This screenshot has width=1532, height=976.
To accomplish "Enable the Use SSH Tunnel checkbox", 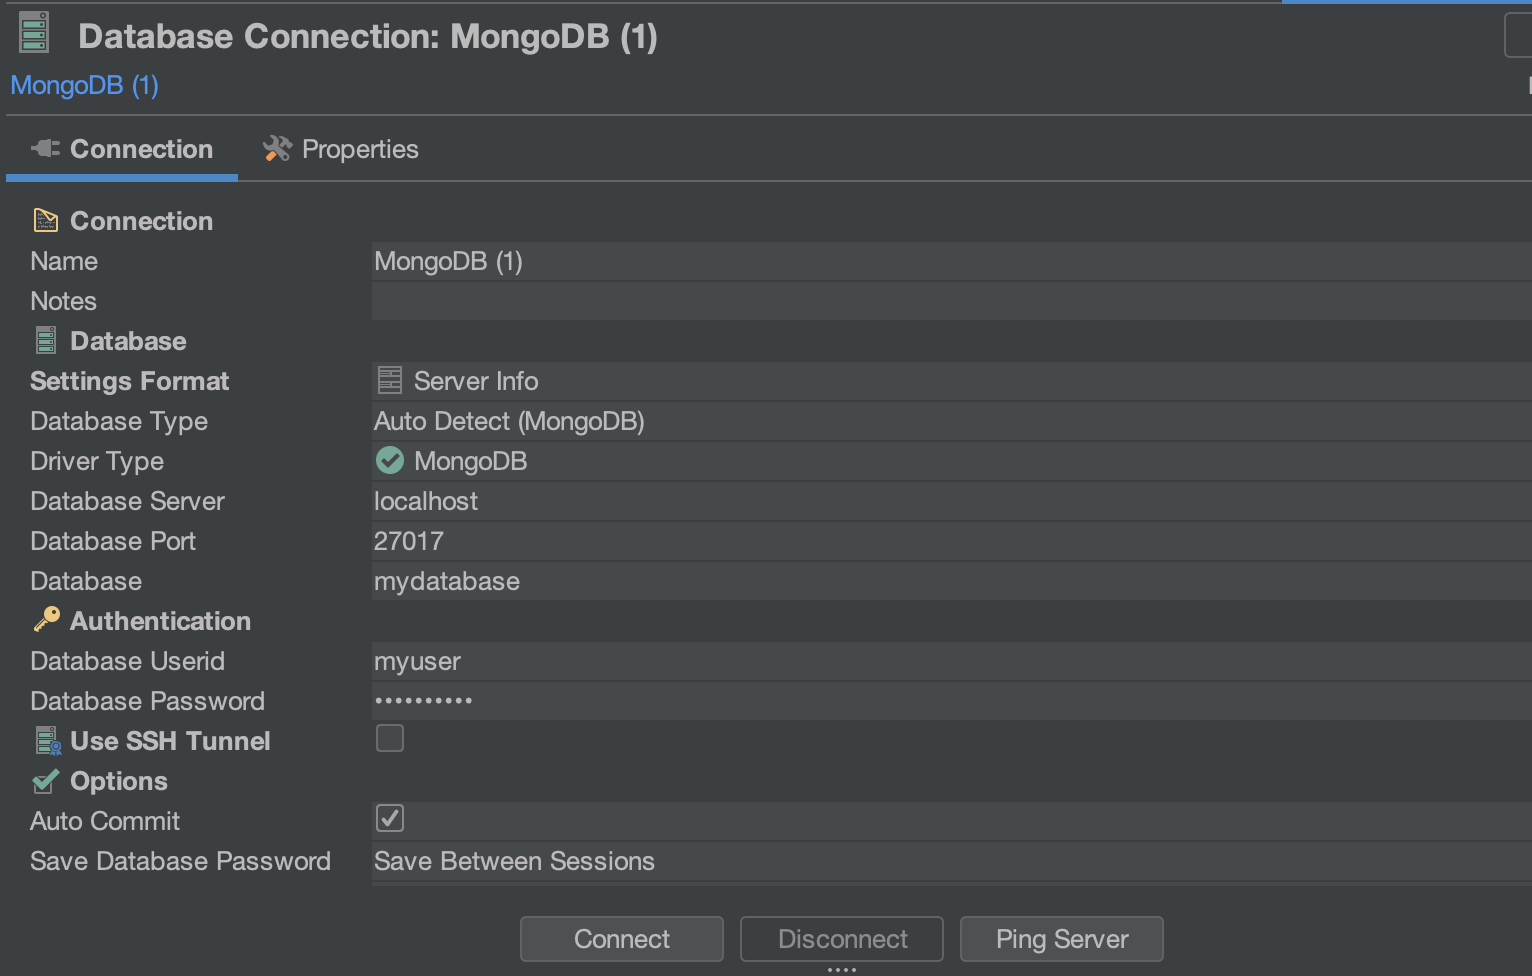I will click(390, 739).
